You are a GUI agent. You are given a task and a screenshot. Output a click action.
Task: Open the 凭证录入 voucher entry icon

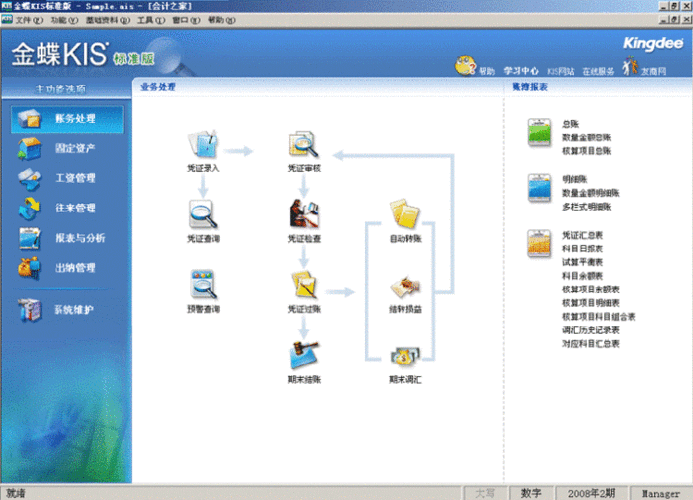point(203,144)
